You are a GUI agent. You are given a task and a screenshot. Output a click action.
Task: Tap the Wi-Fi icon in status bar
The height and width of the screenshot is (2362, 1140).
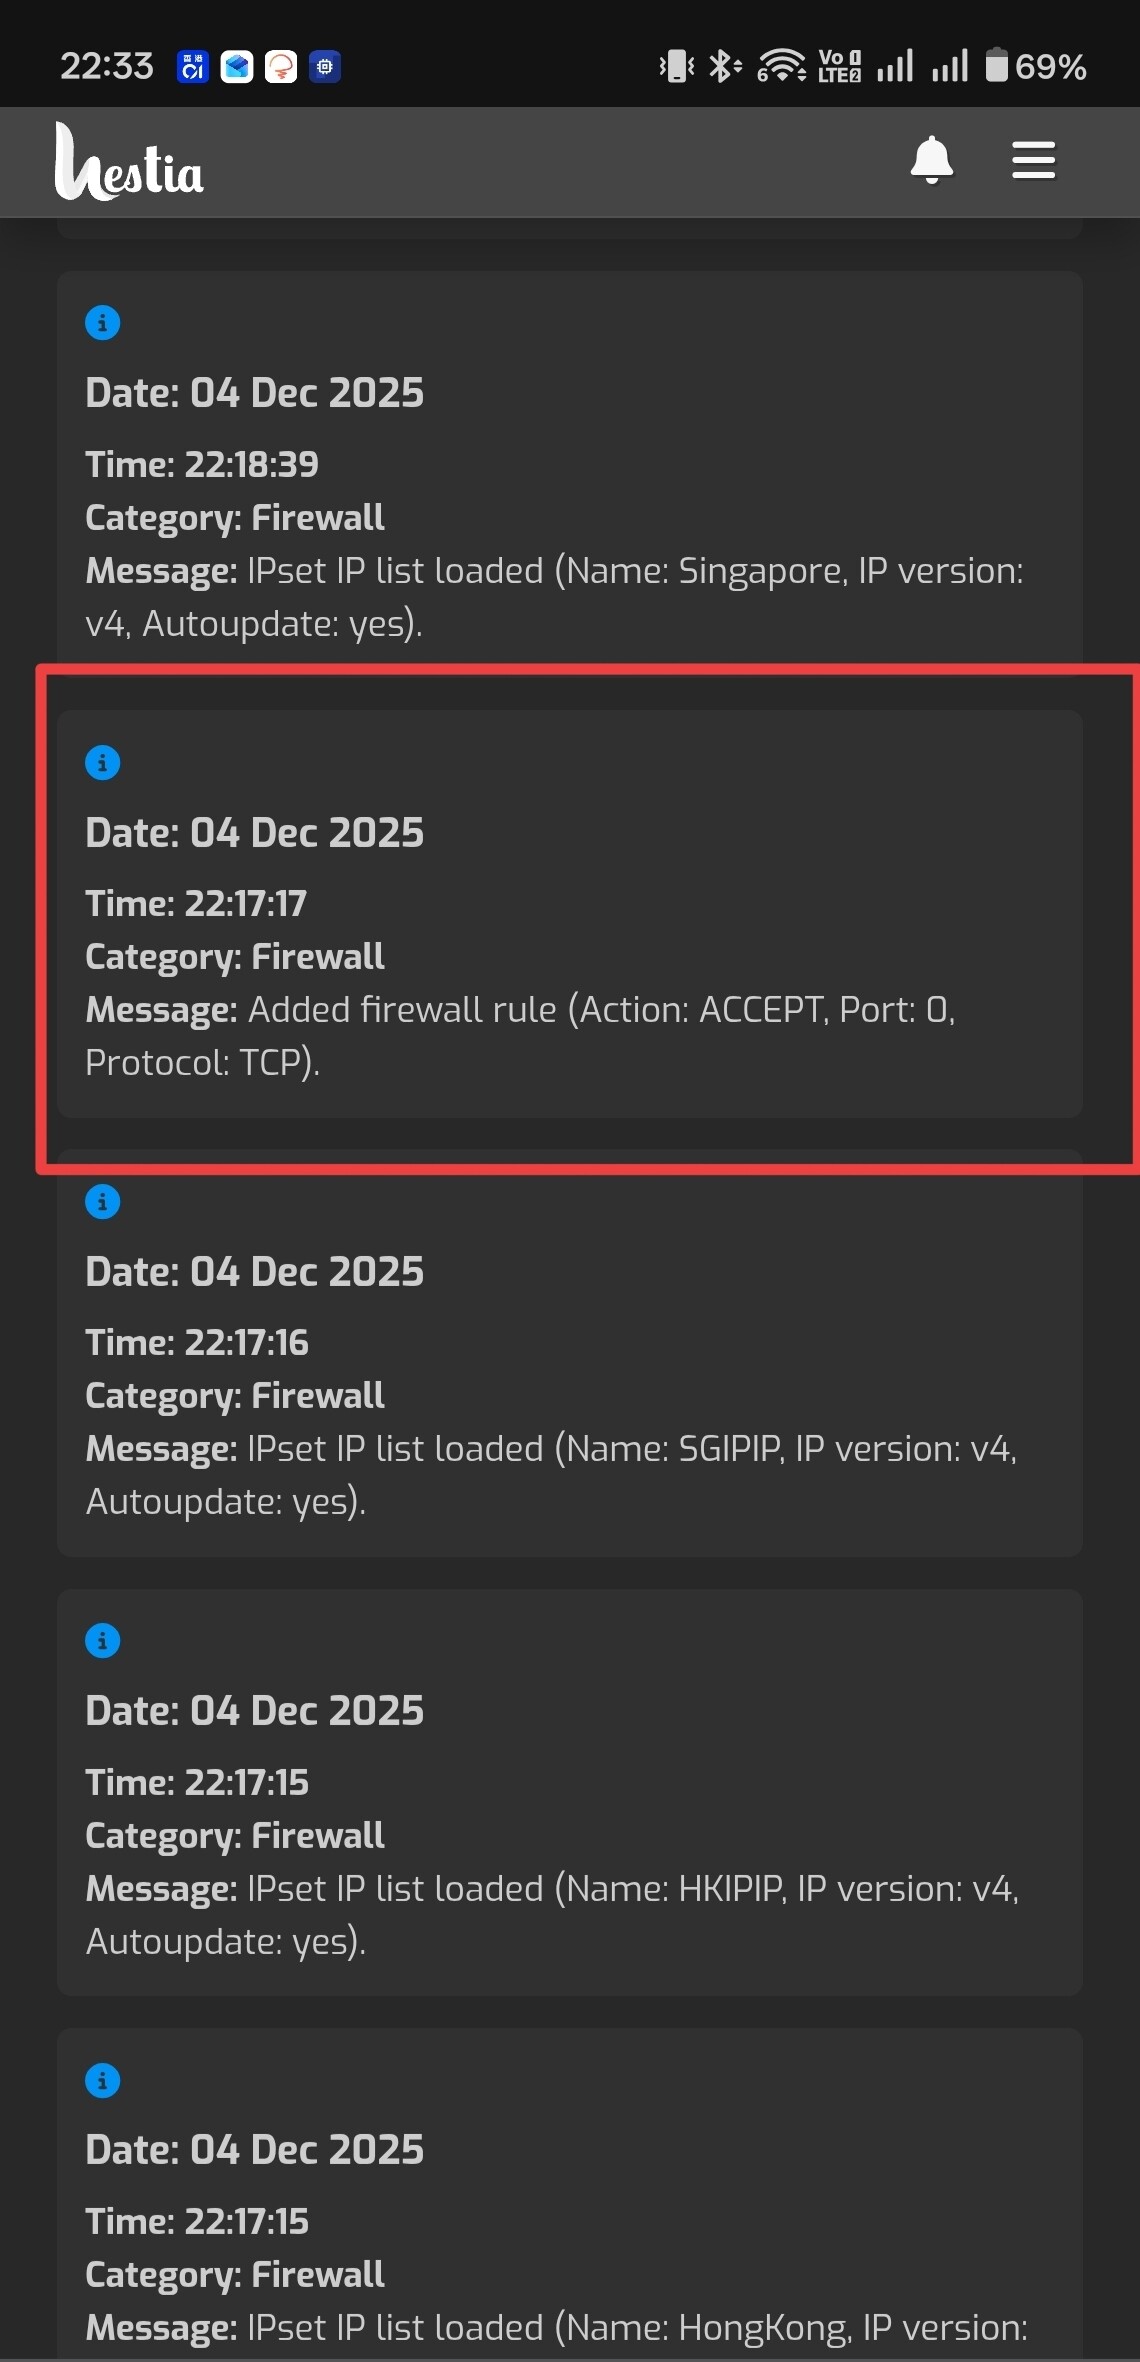tap(781, 66)
